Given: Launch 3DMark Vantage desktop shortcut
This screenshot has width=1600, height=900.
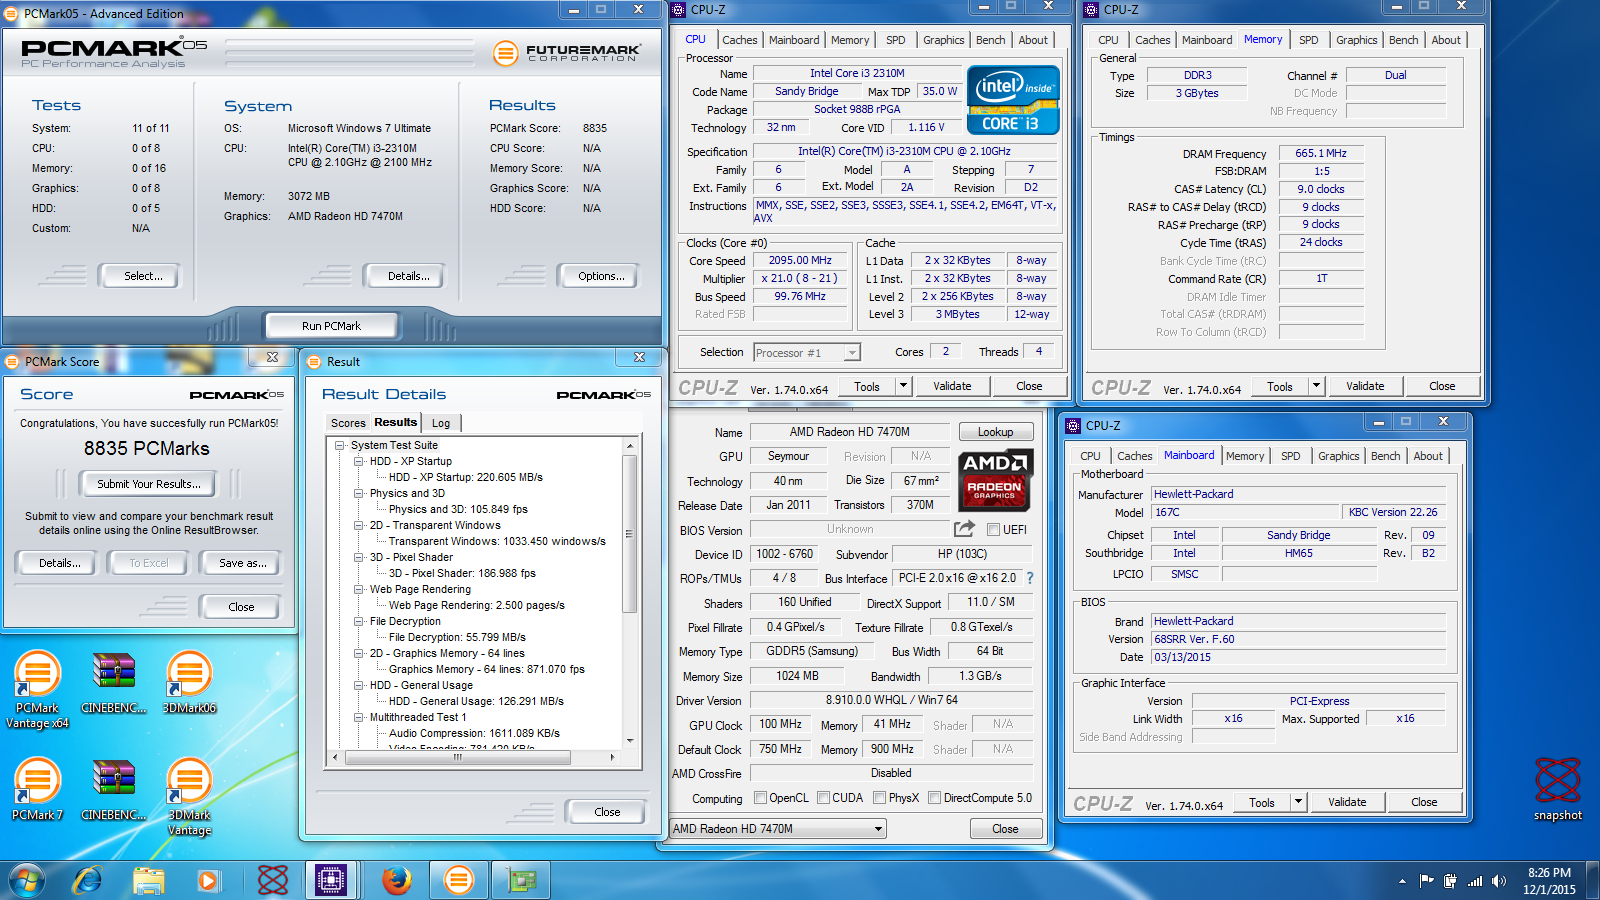Looking at the screenshot, I should [x=189, y=796].
